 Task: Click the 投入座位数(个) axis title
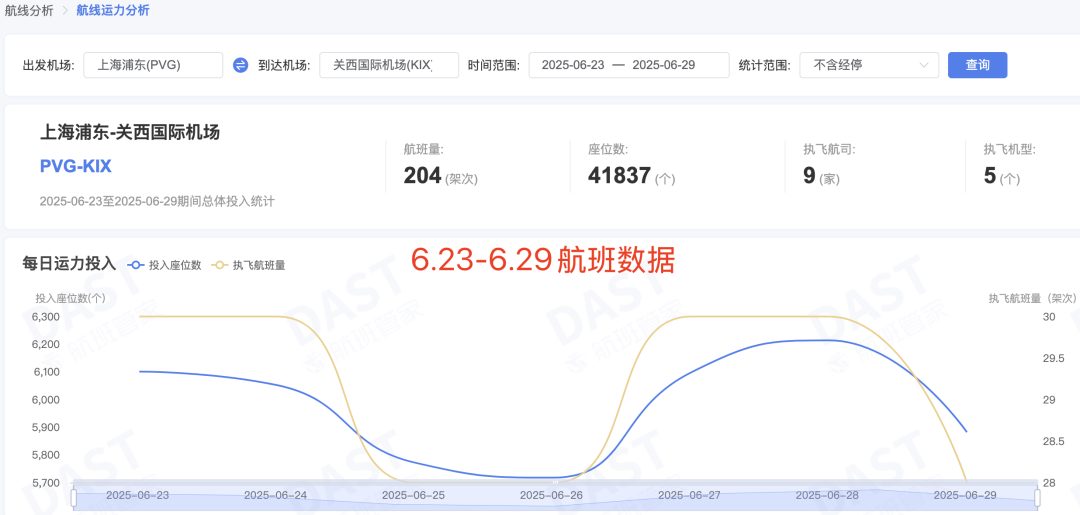coord(70,298)
